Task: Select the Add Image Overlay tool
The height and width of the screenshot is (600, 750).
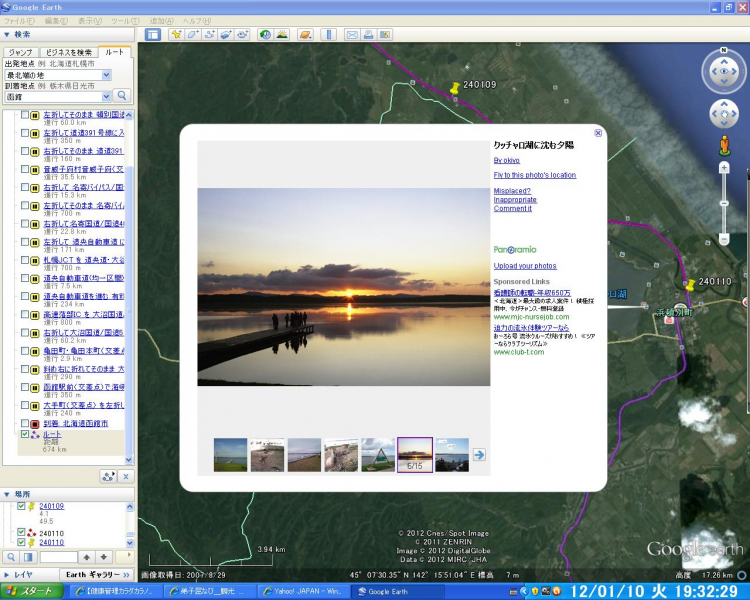Action: pos(226,34)
